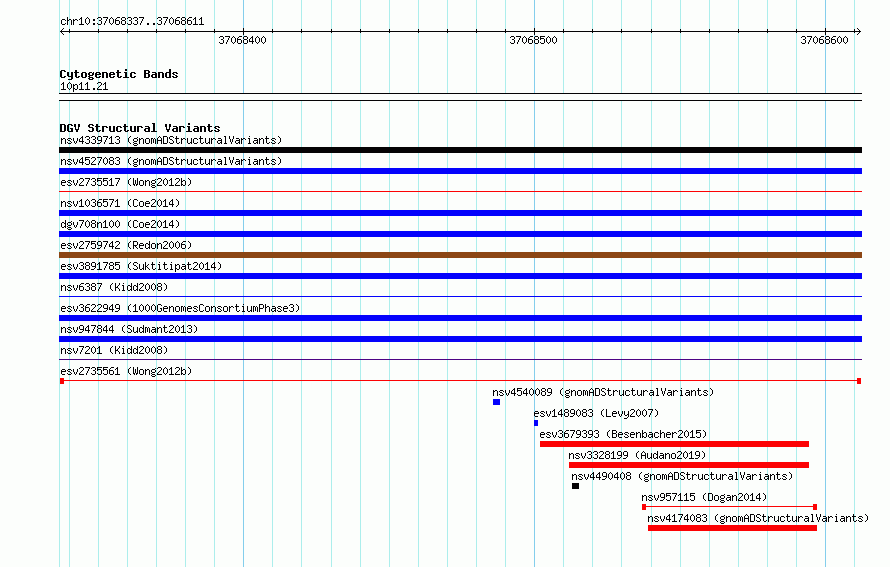Click the right arrow of the ruler
The image size is (890, 567).
click(858, 32)
